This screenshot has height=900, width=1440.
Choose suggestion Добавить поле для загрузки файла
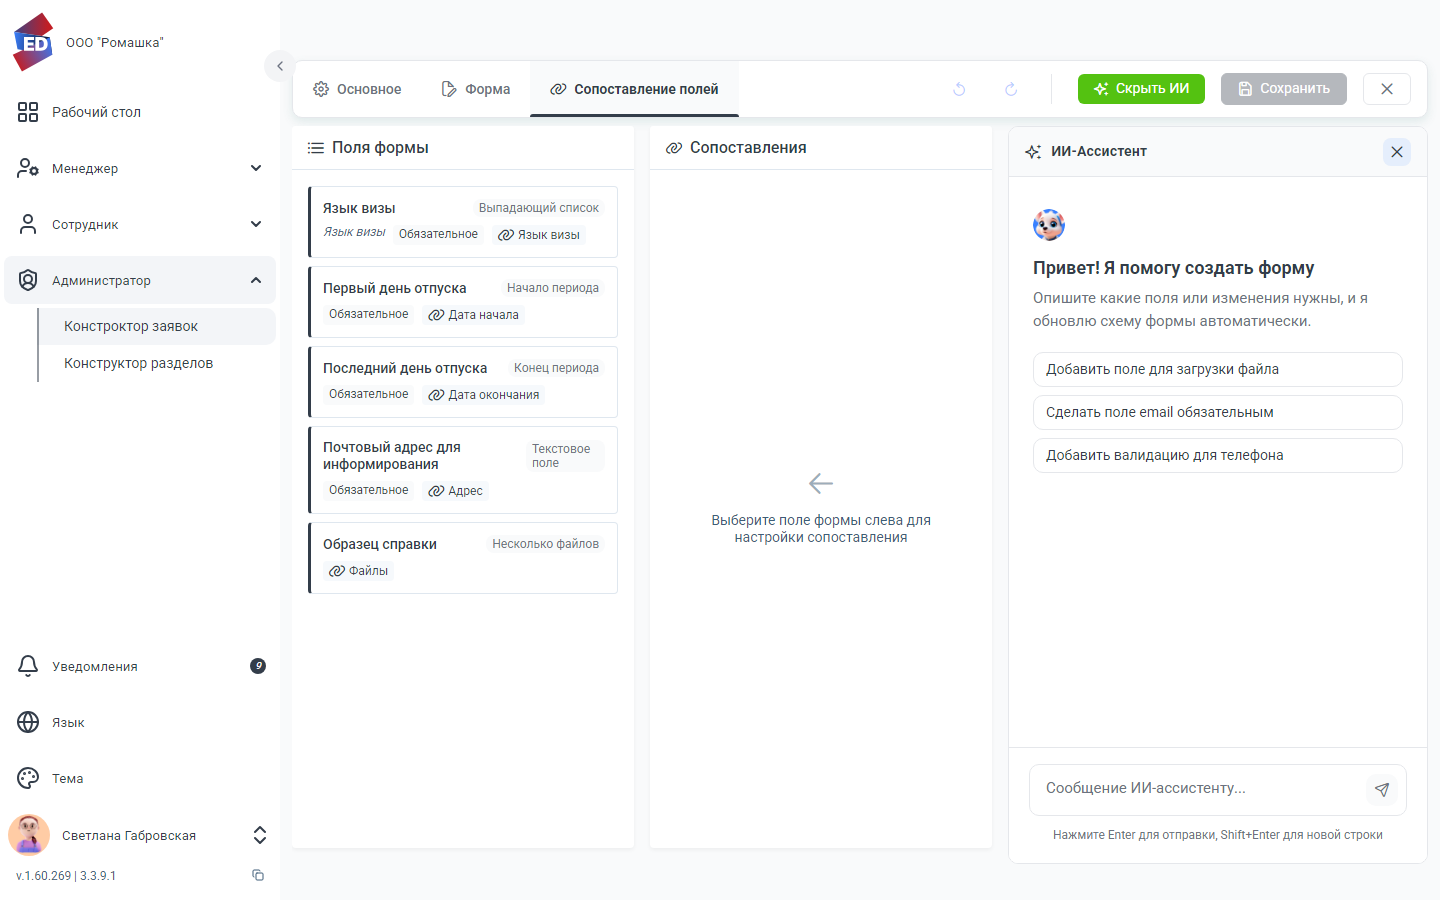(x=1218, y=369)
